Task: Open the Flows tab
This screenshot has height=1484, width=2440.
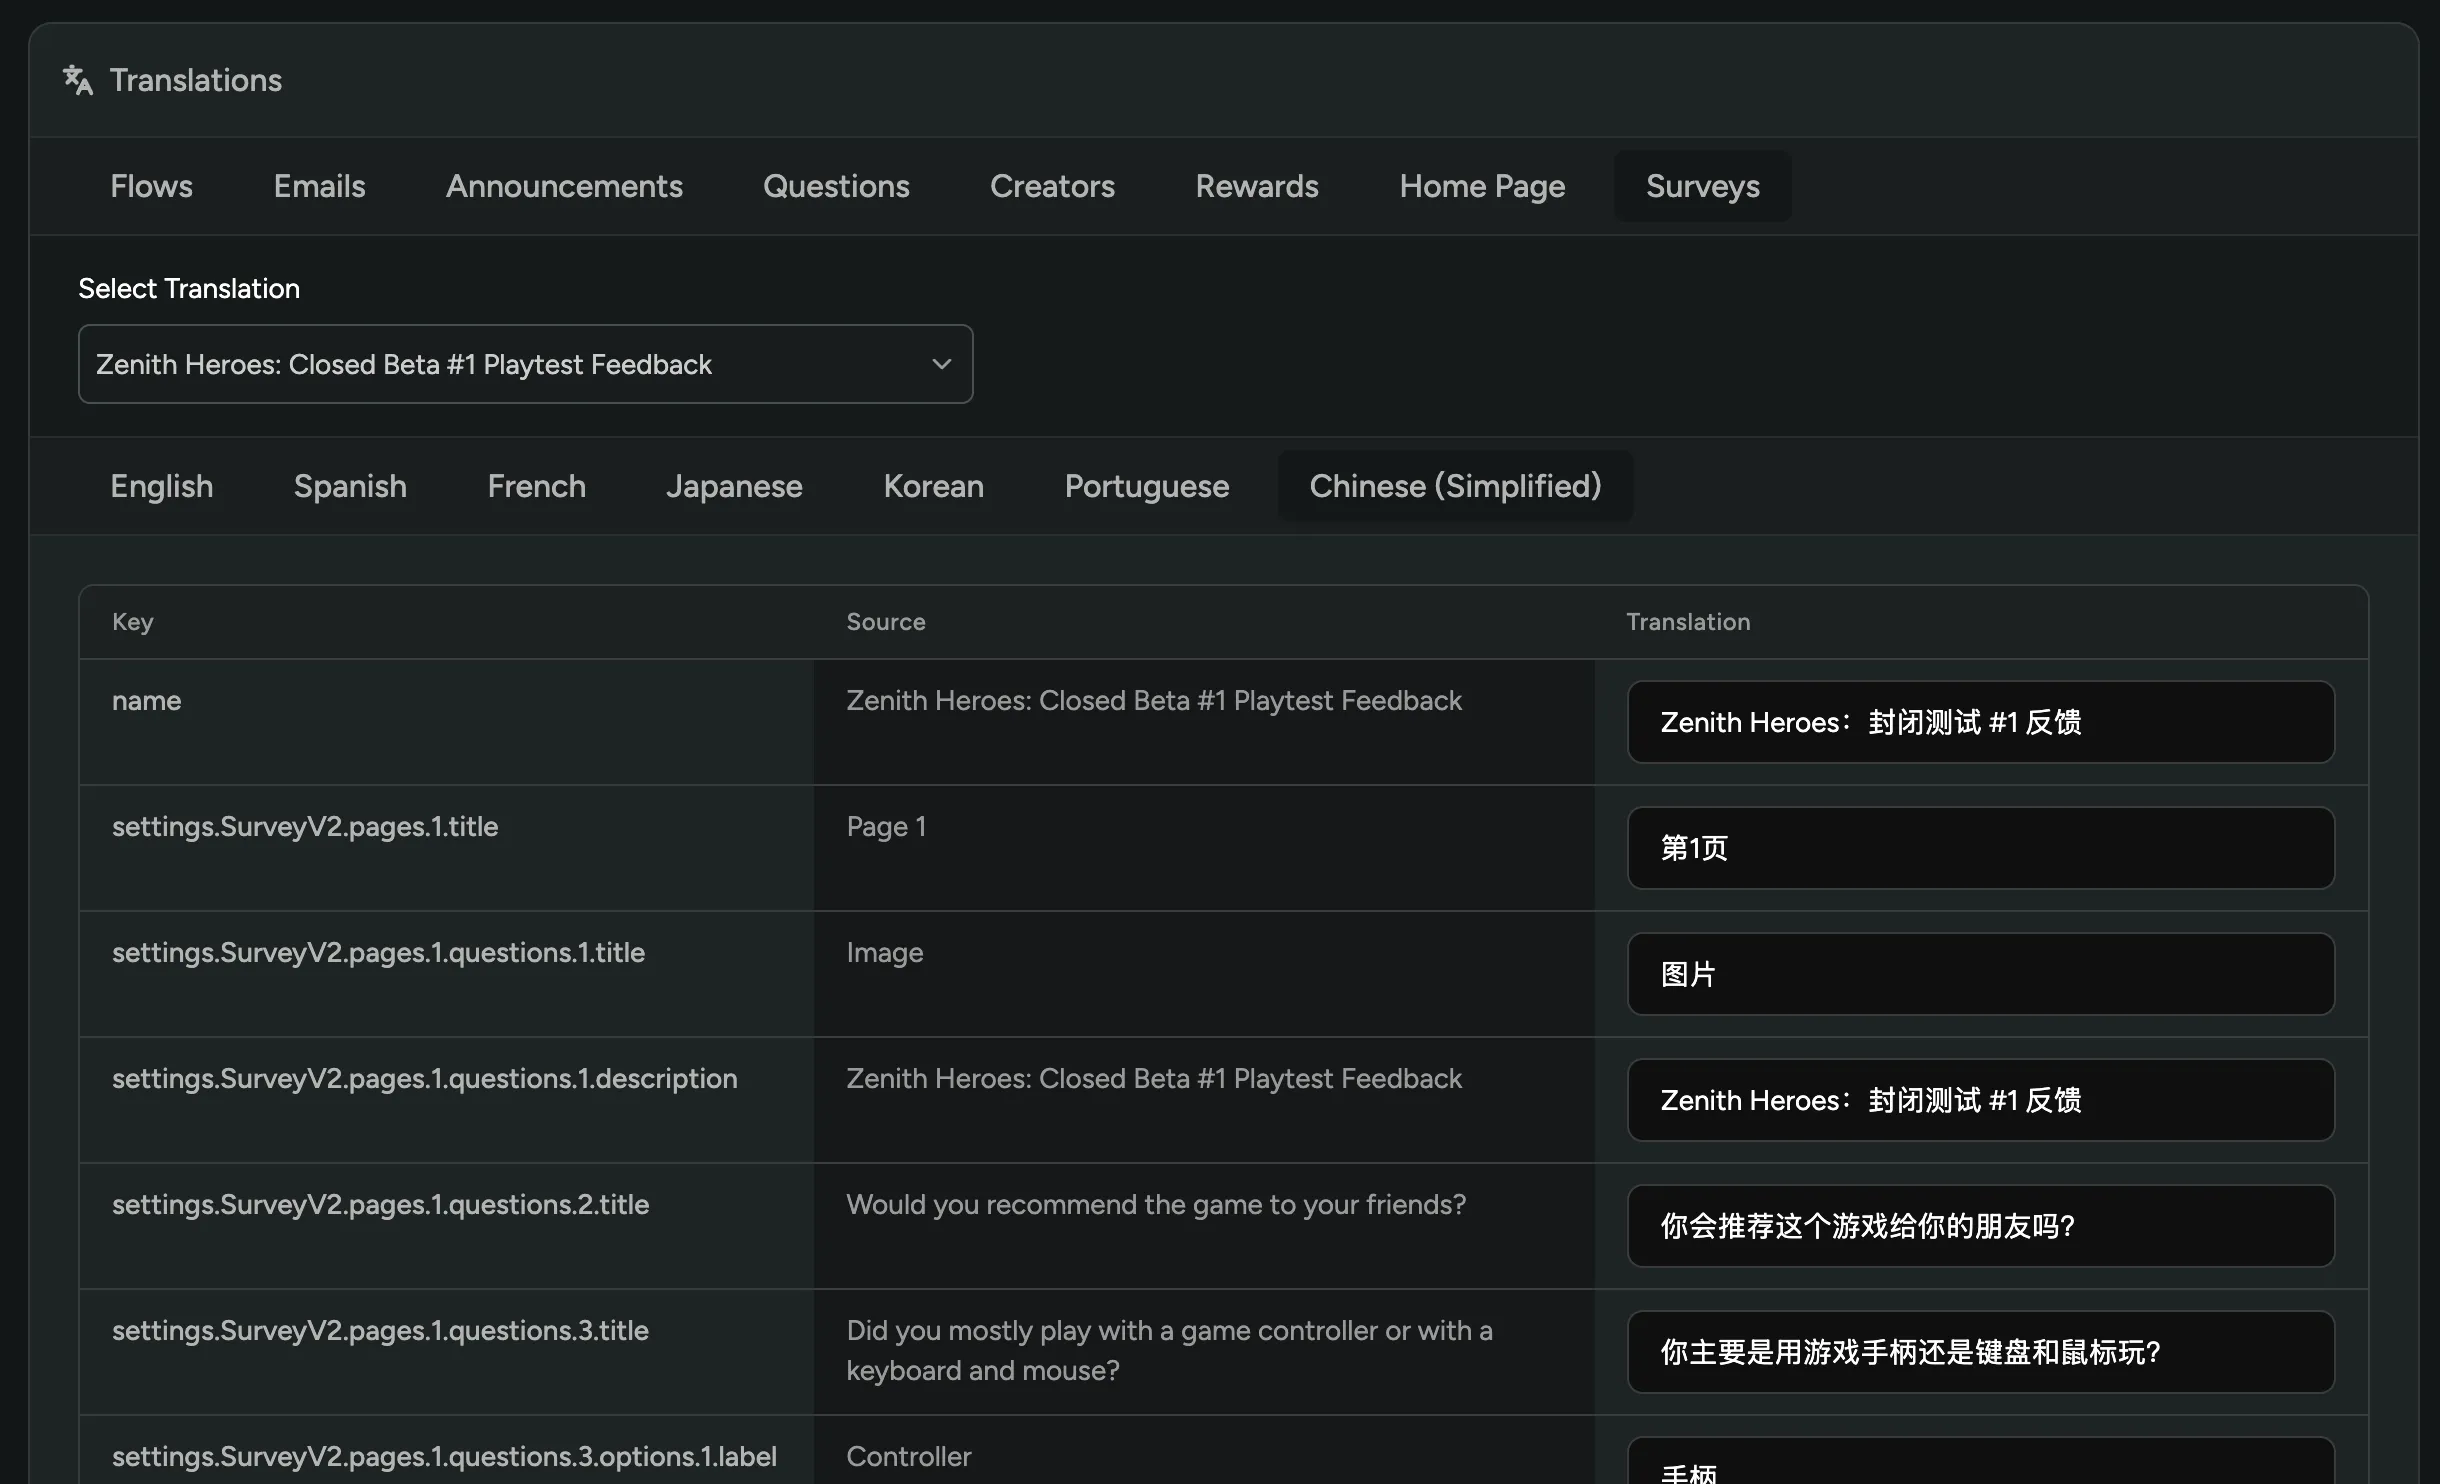Action: point(151,186)
